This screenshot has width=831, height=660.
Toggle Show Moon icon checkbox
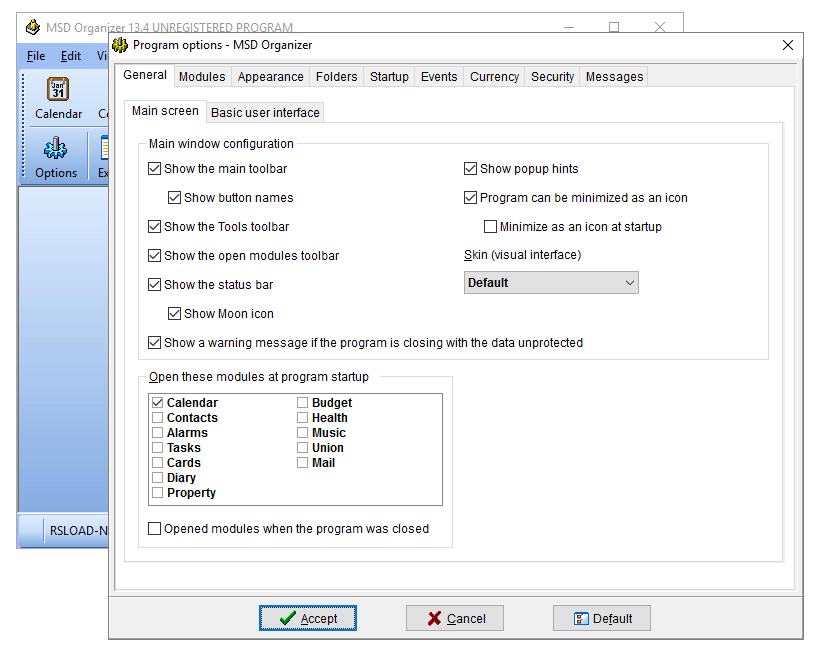coord(174,314)
